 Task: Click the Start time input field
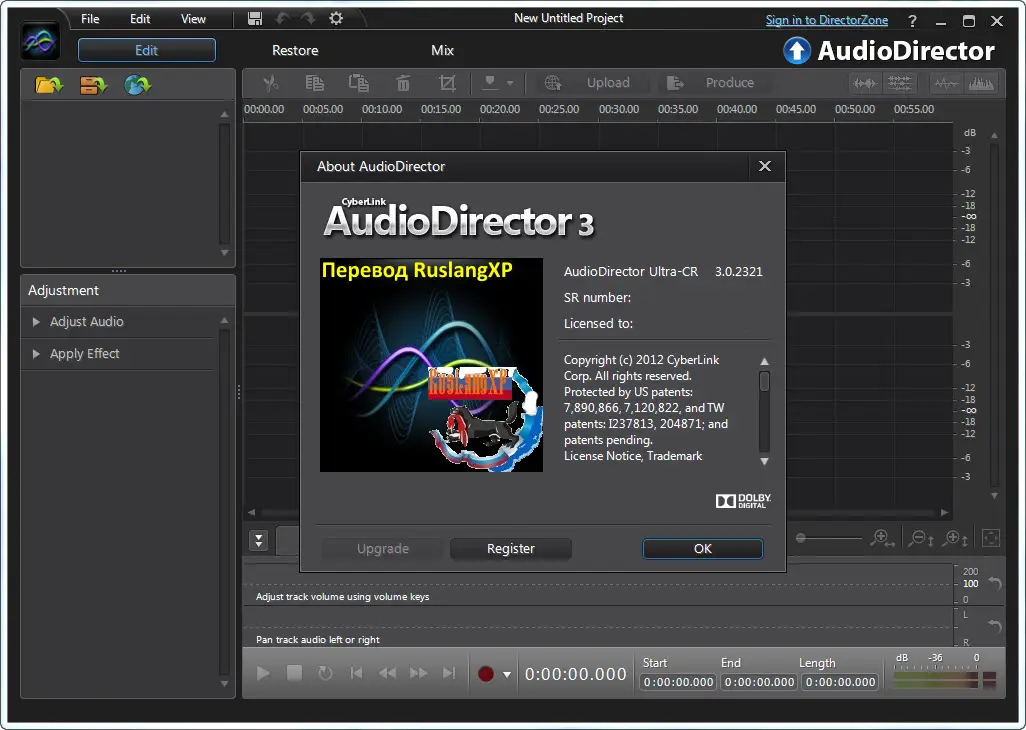679,682
